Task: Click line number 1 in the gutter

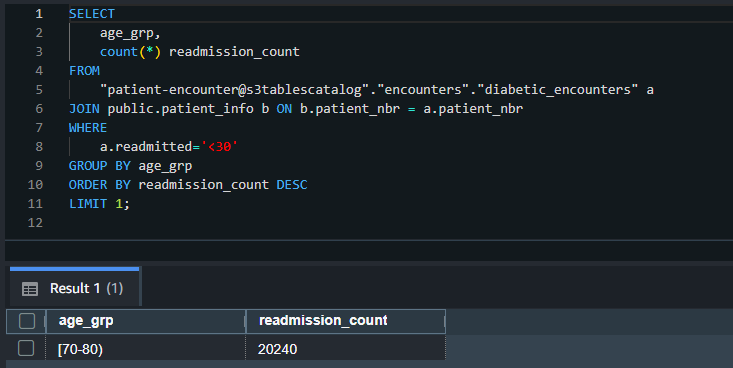Action: coord(39,14)
